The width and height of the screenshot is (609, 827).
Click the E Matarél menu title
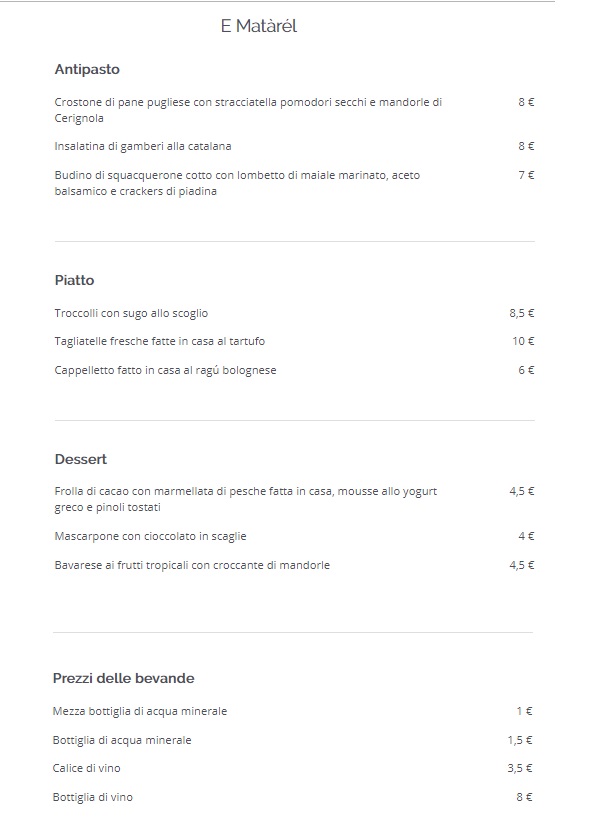[x=259, y=27]
